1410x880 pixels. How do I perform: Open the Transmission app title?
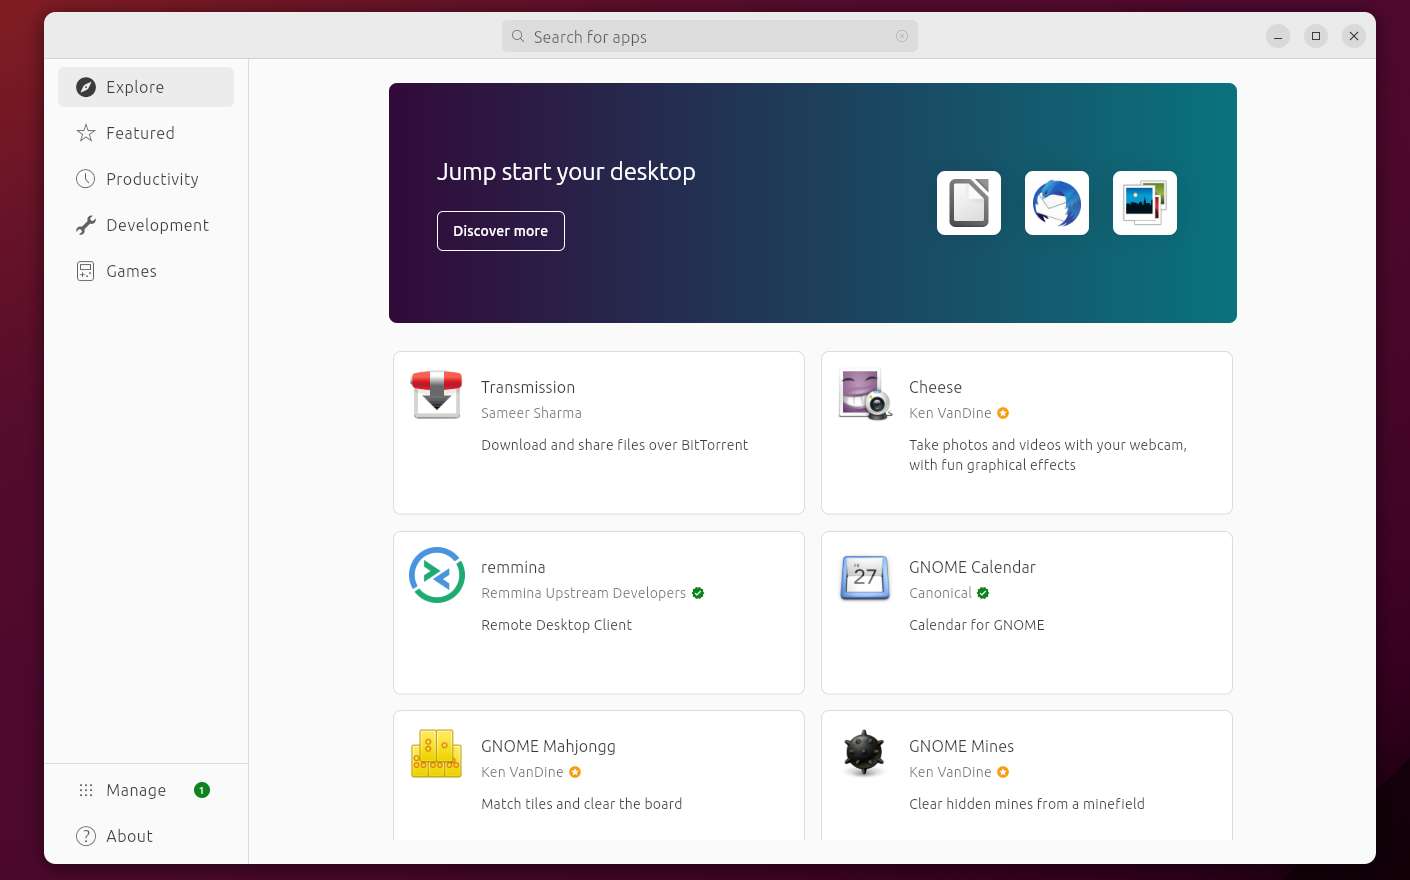(528, 387)
